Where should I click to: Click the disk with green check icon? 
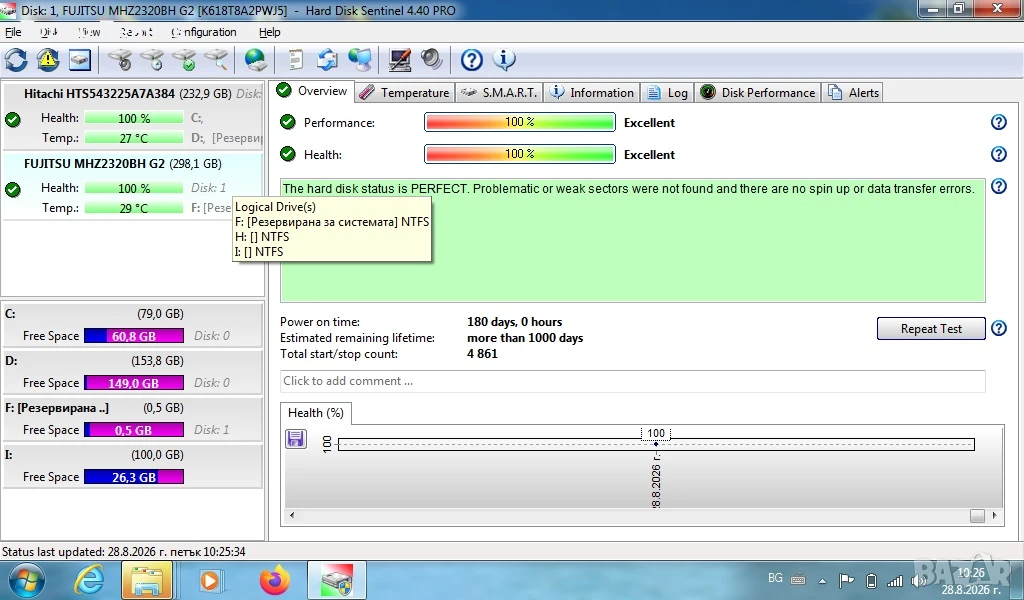coord(185,60)
